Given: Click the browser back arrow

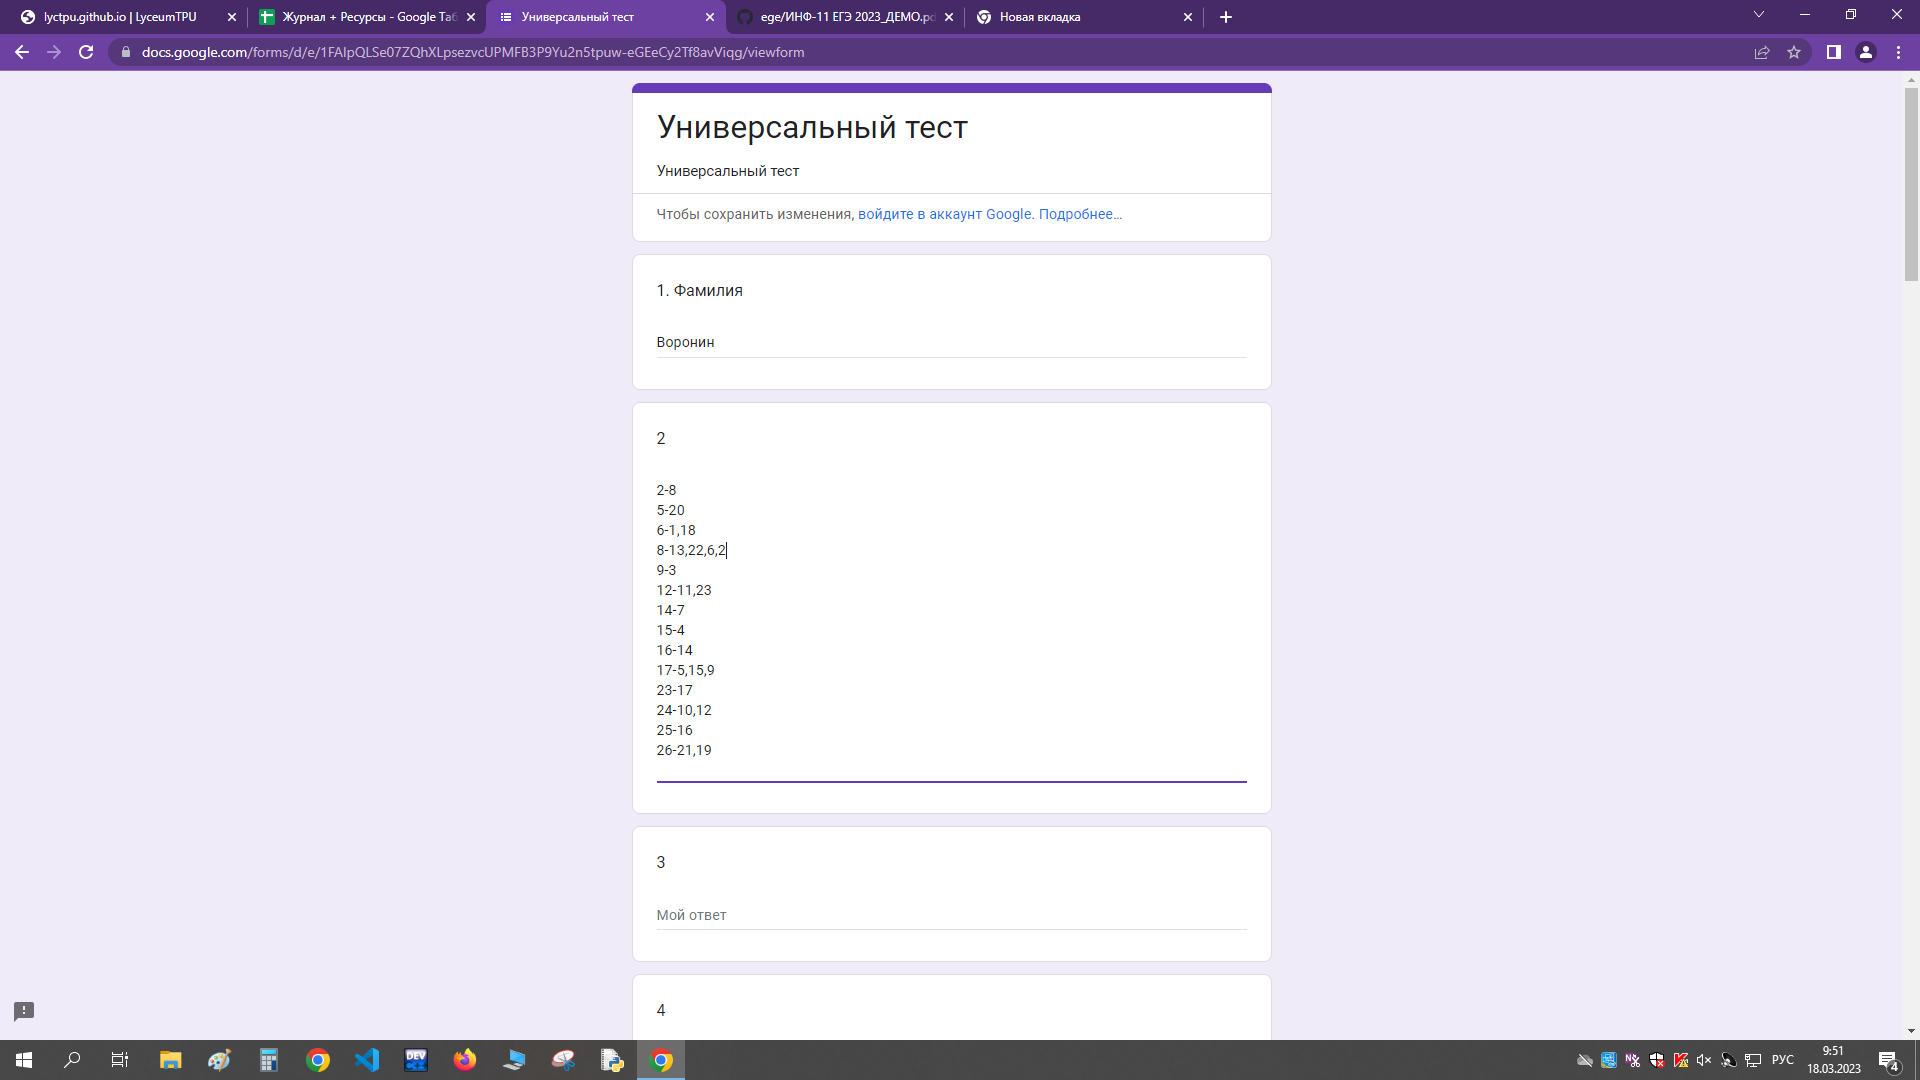Looking at the screenshot, I should point(22,52).
